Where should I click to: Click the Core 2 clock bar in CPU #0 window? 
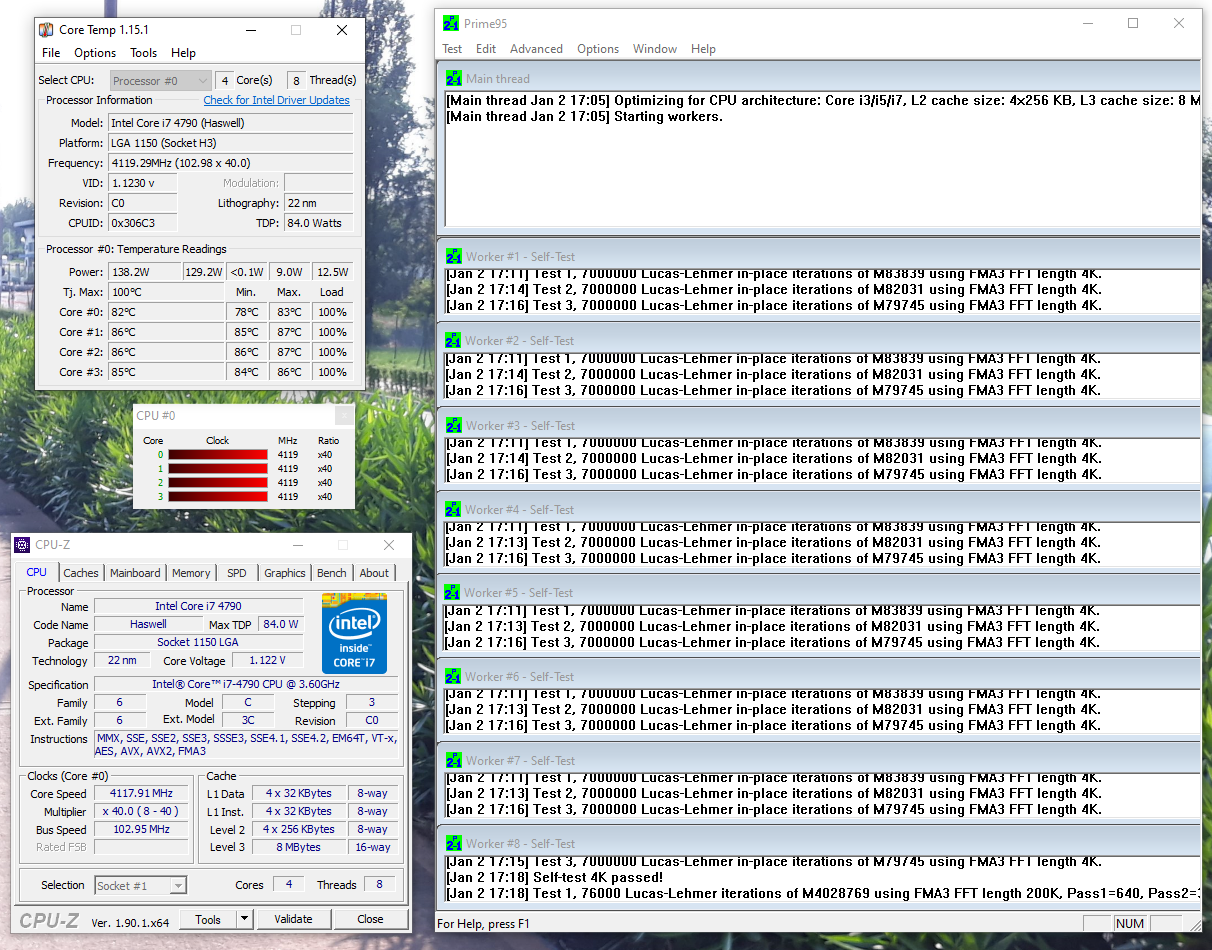[x=218, y=482]
